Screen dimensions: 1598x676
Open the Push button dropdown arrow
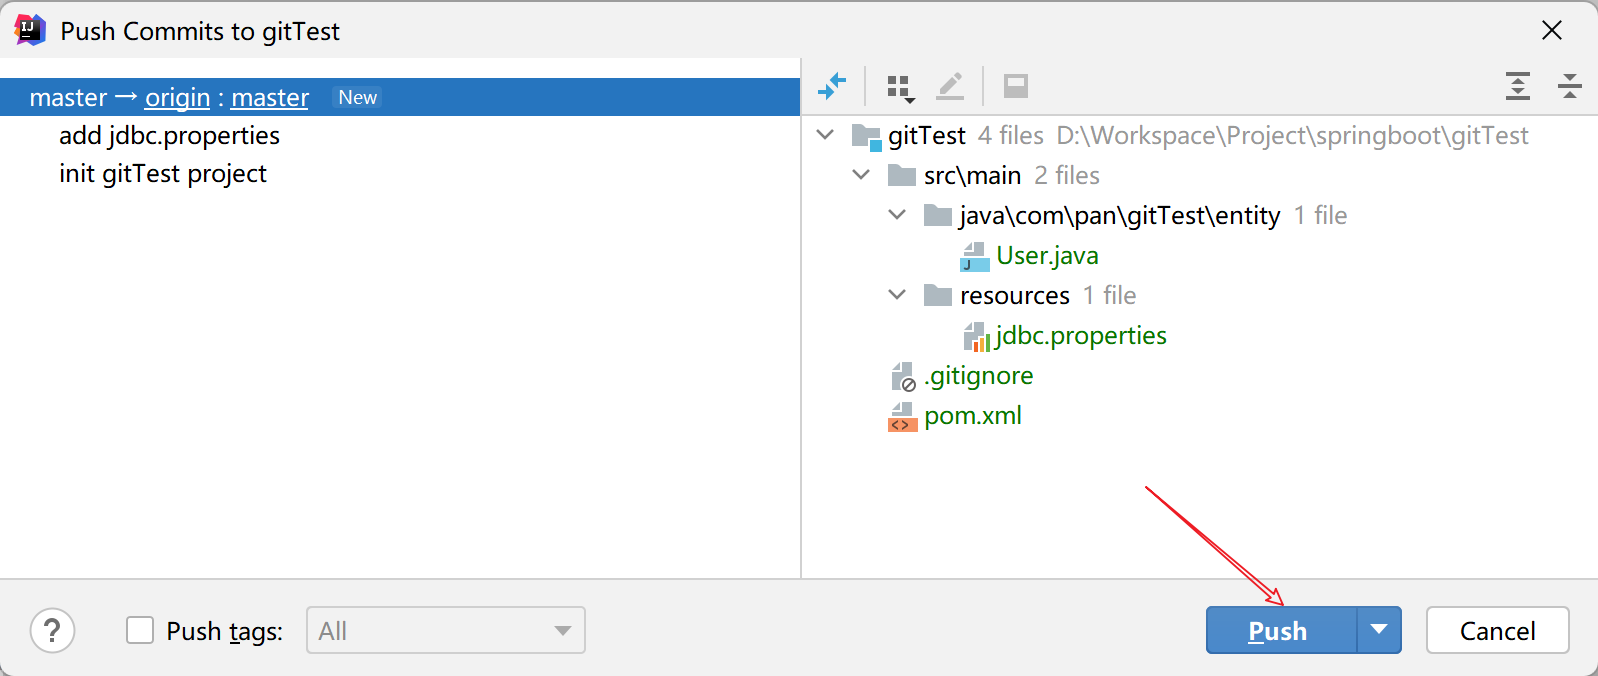coord(1379,630)
